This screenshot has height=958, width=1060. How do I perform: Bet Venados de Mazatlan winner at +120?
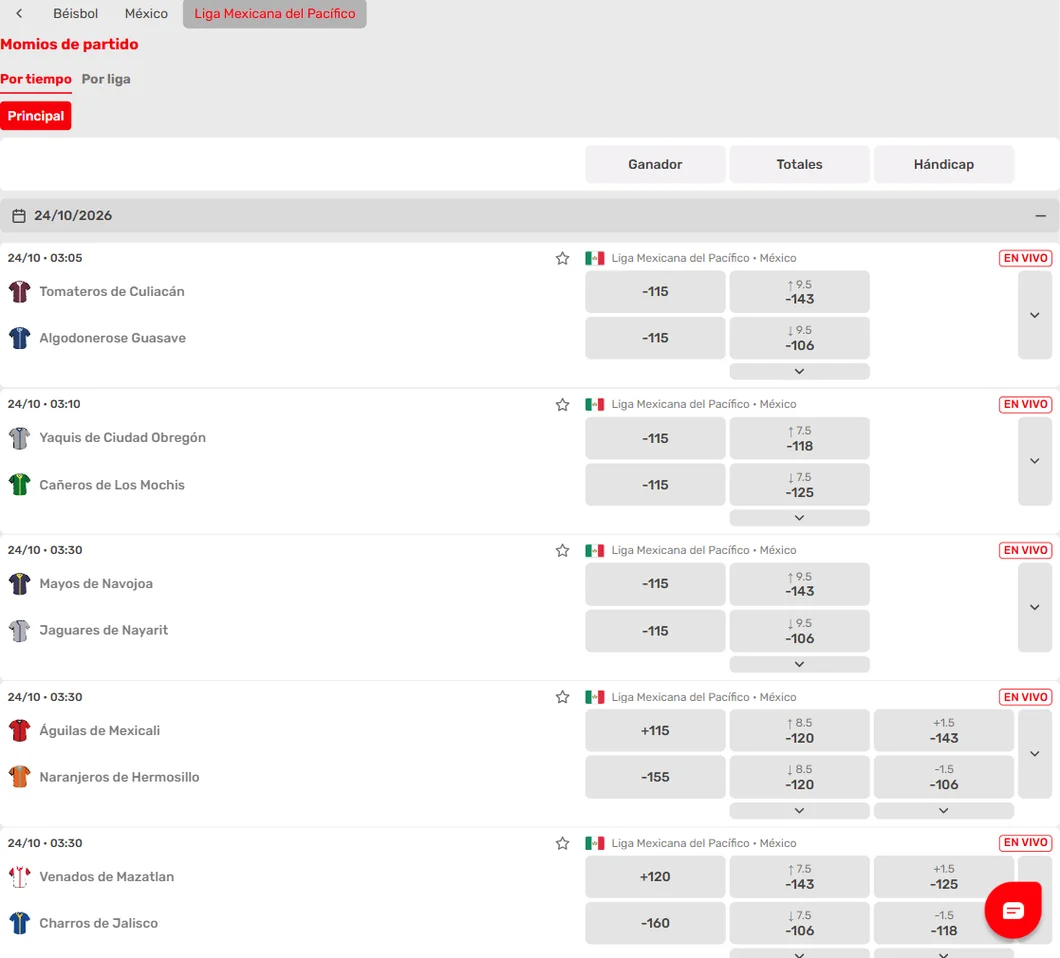(655, 876)
